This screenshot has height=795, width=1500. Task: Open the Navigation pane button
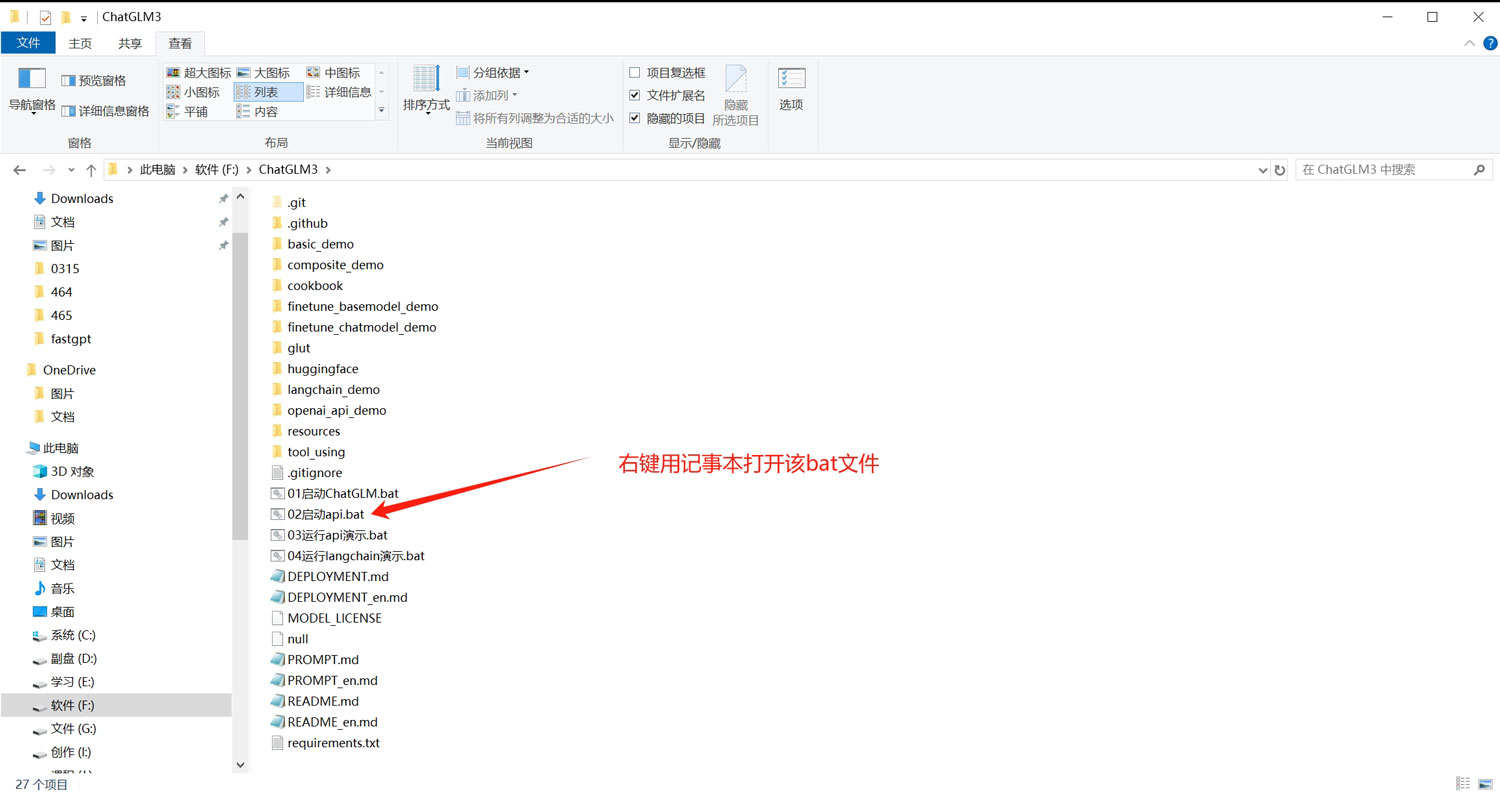[32, 90]
